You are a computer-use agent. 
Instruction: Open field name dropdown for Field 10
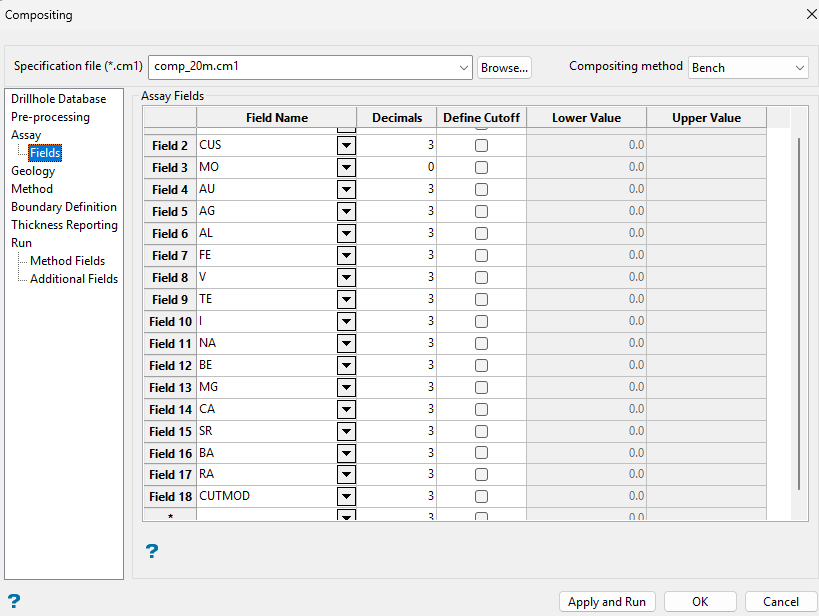click(x=346, y=321)
